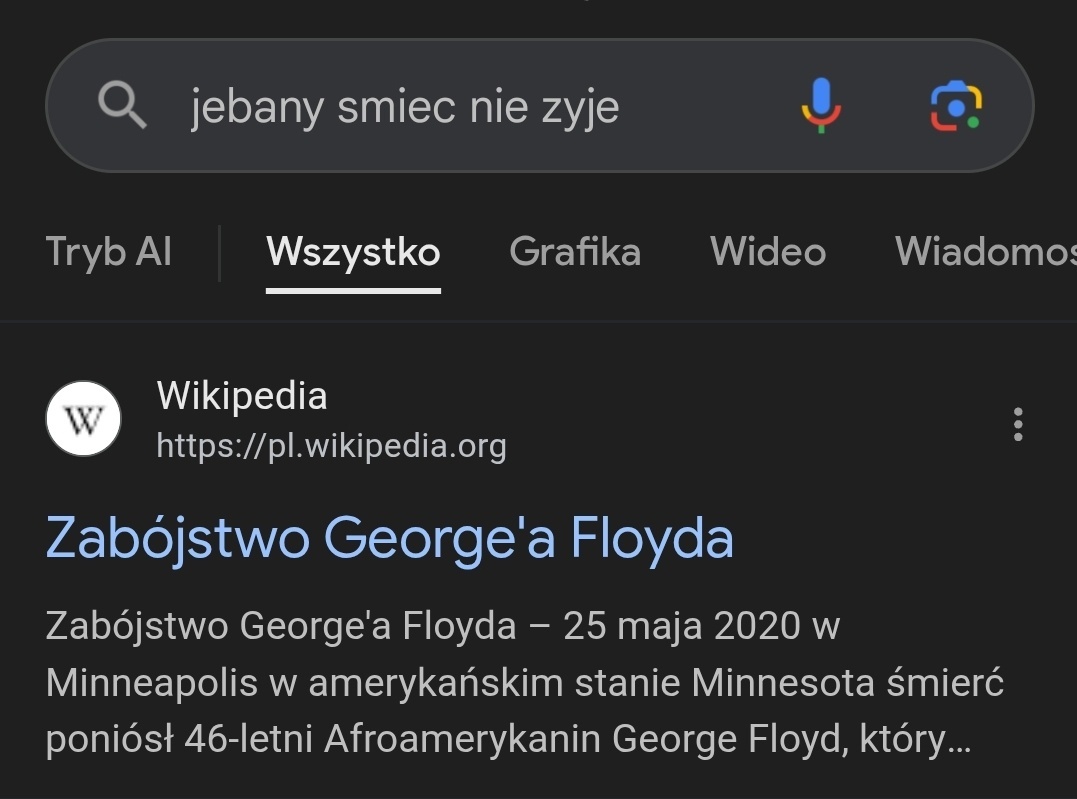Open the Zabójstwo George'a Floyda result title
Viewport: 1077px width, 799px height.
pos(390,538)
